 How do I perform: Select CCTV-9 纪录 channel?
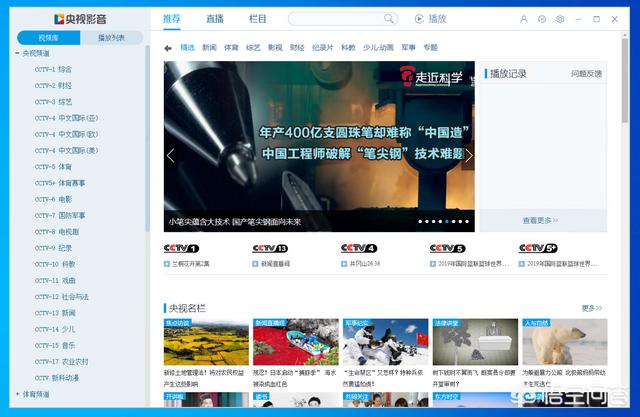[x=53, y=248]
